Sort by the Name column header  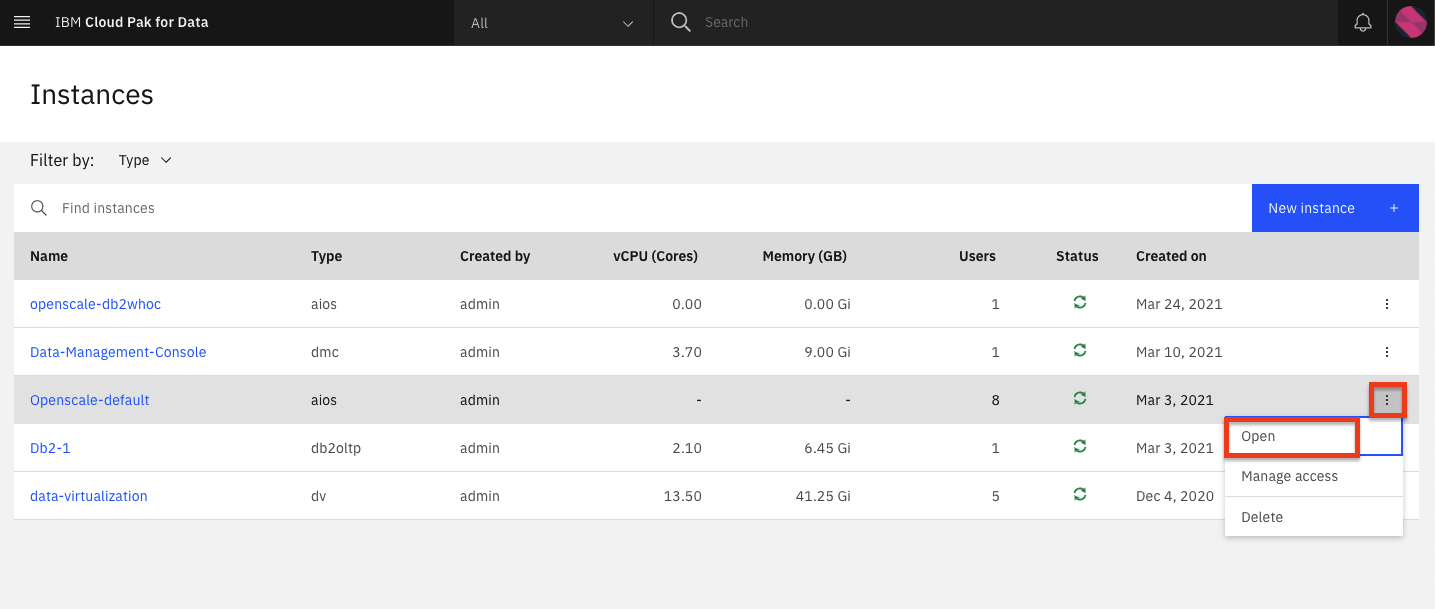49,256
